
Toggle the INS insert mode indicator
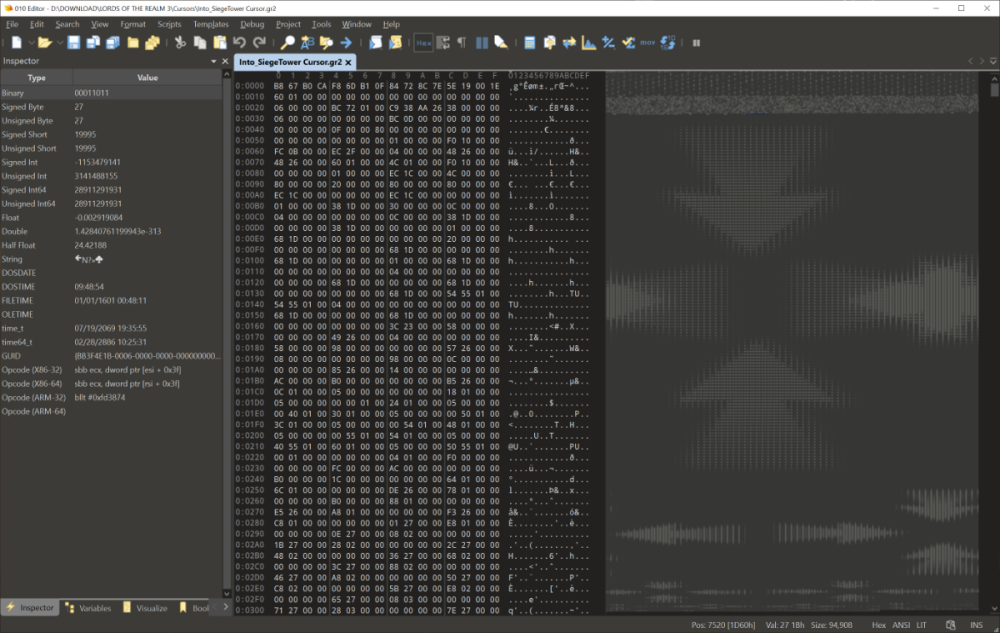coord(976,625)
